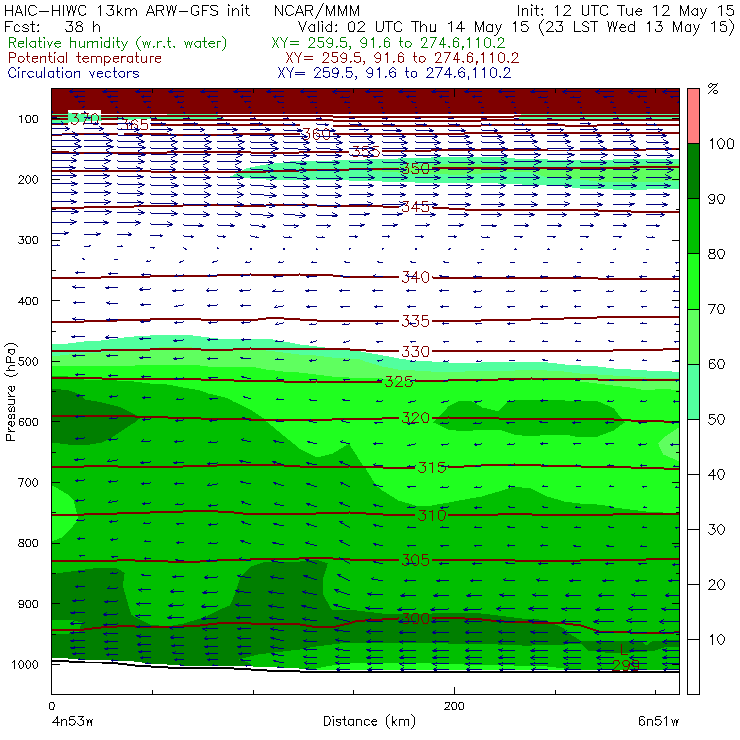Click the red 'L' low marker
Image resolution: width=740 pixels, height=740 pixels.
tap(624, 650)
